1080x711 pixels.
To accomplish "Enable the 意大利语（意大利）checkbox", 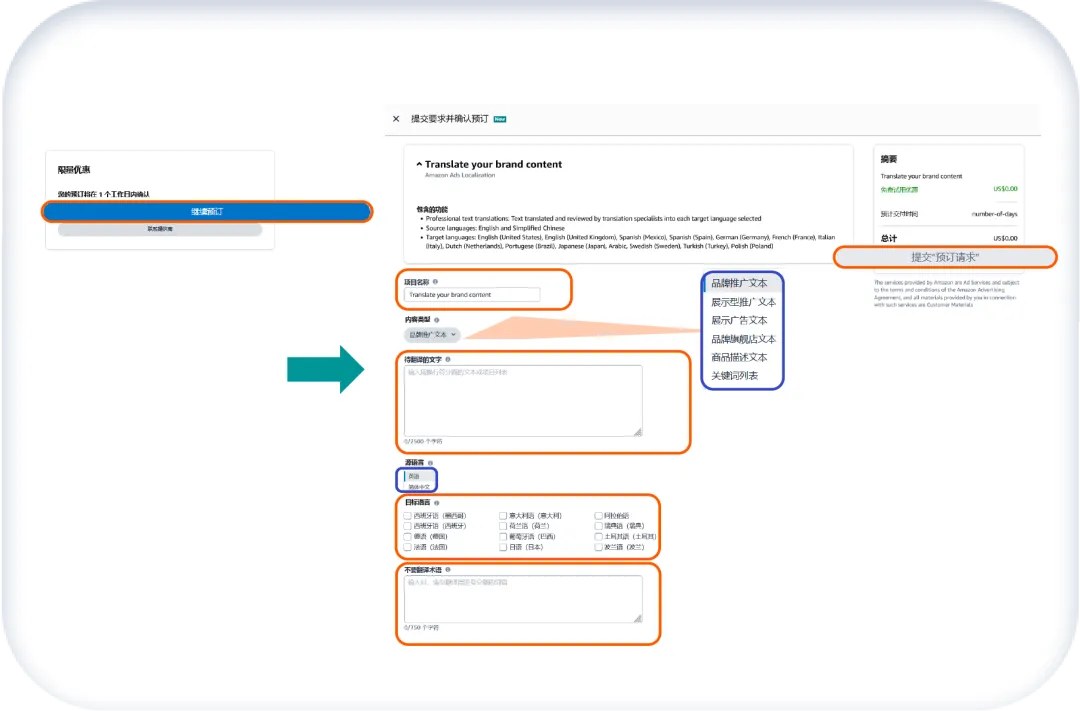I will tap(503, 515).
